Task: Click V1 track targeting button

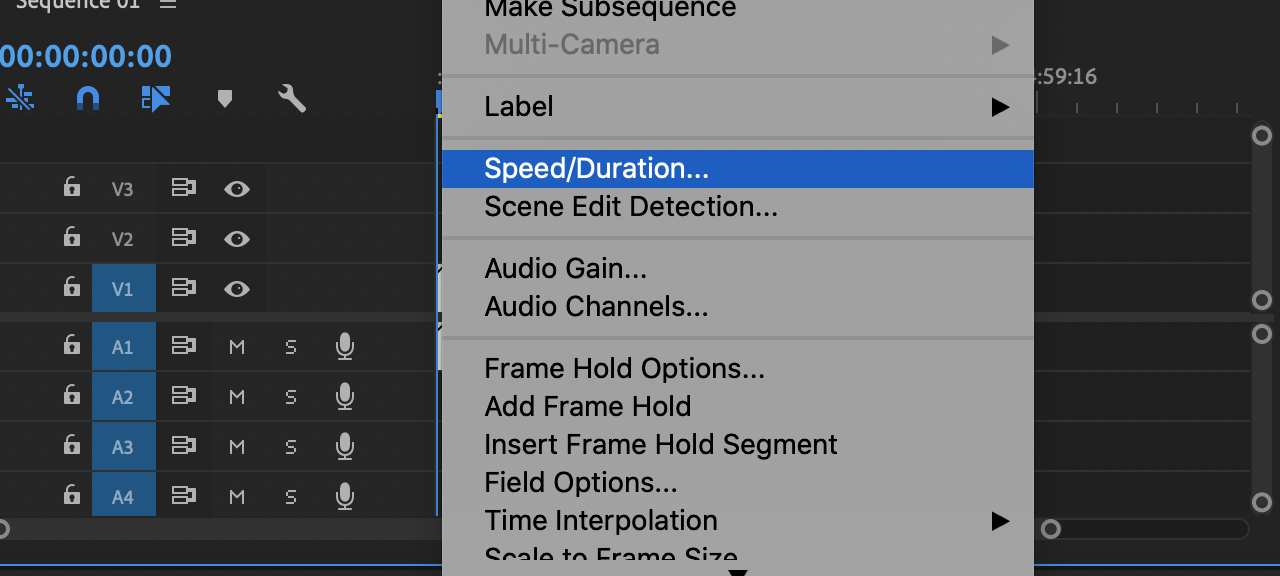Action: click(x=123, y=289)
